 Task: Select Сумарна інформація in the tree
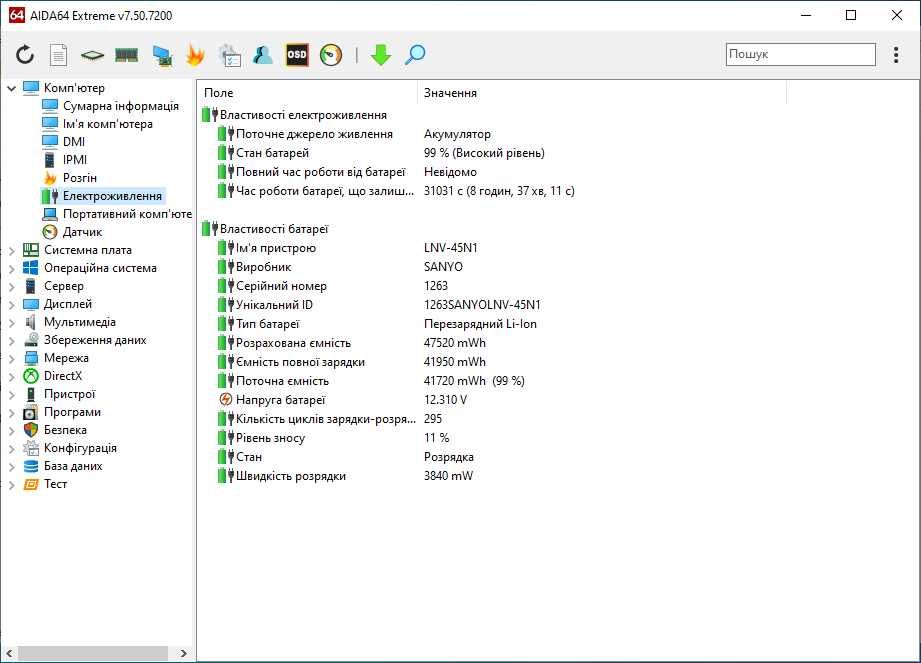pyautogui.click(x=120, y=106)
